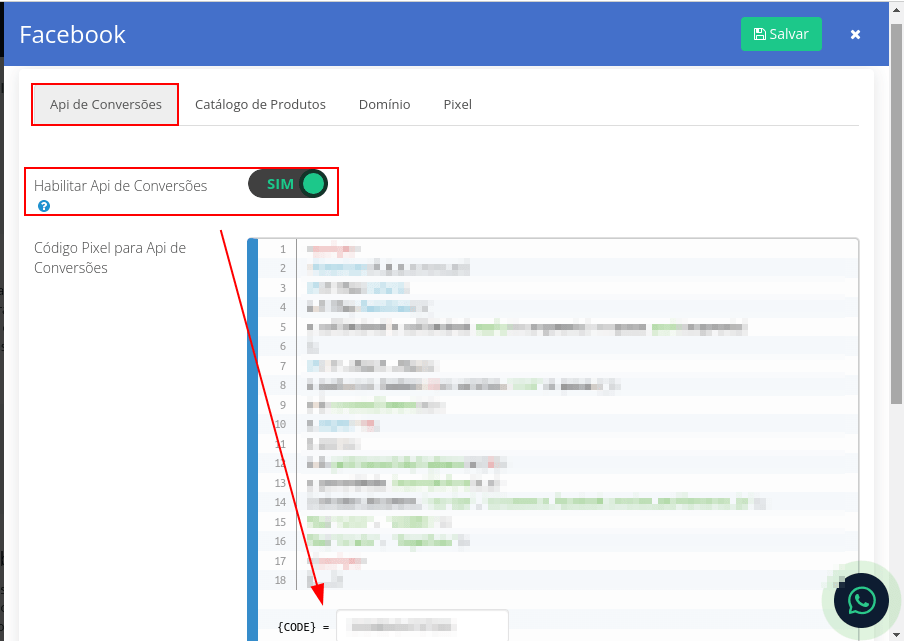
Task: Click the dialog's vertical scrollbar
Action: (x=897, y=213)
